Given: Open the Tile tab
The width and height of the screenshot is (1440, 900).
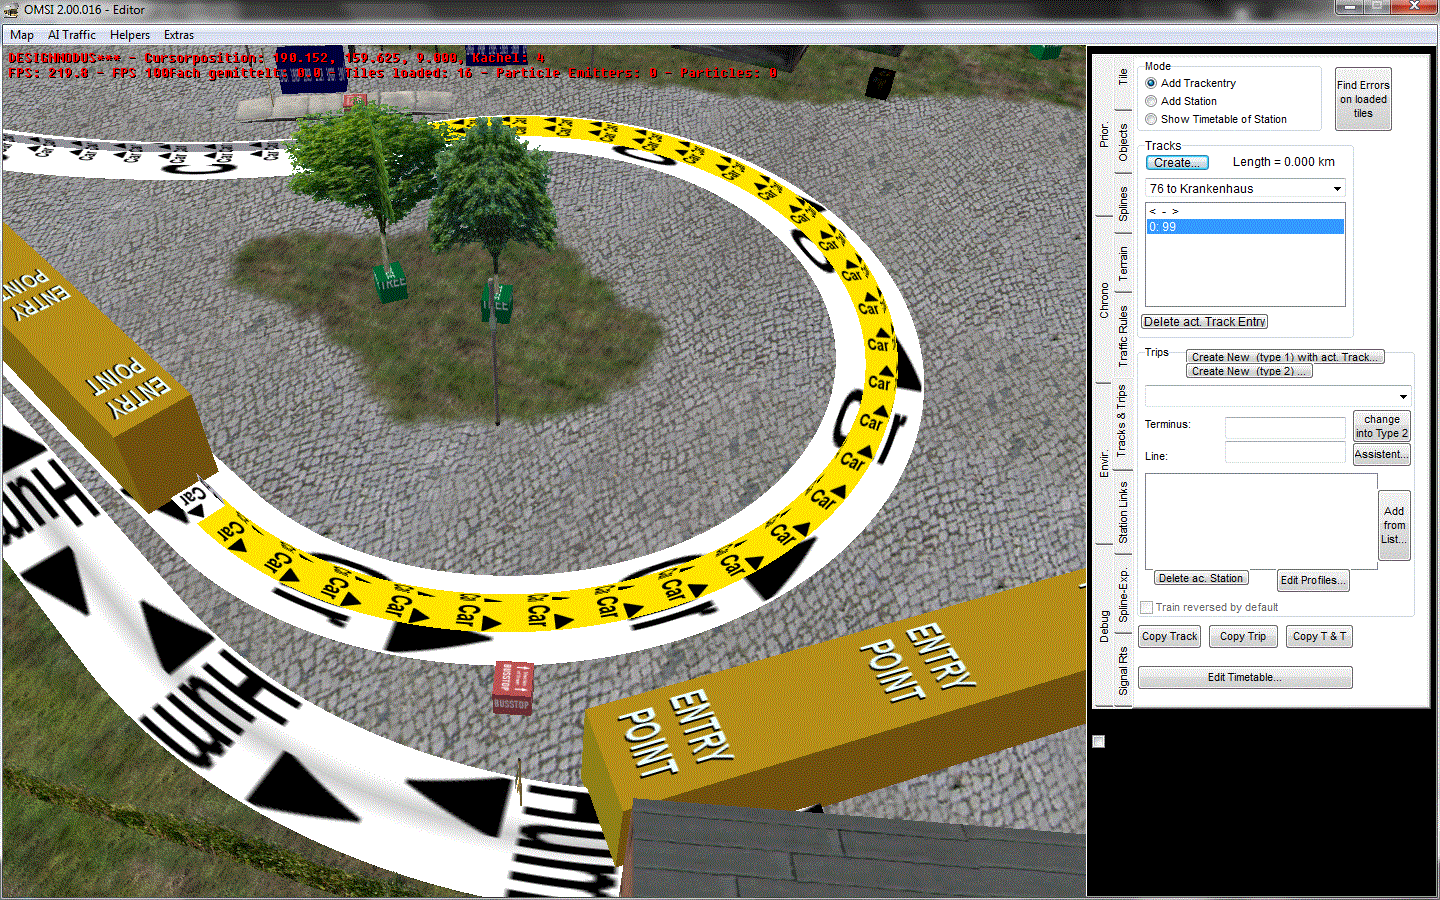Looking at the screenshot, I should 1123,76.
